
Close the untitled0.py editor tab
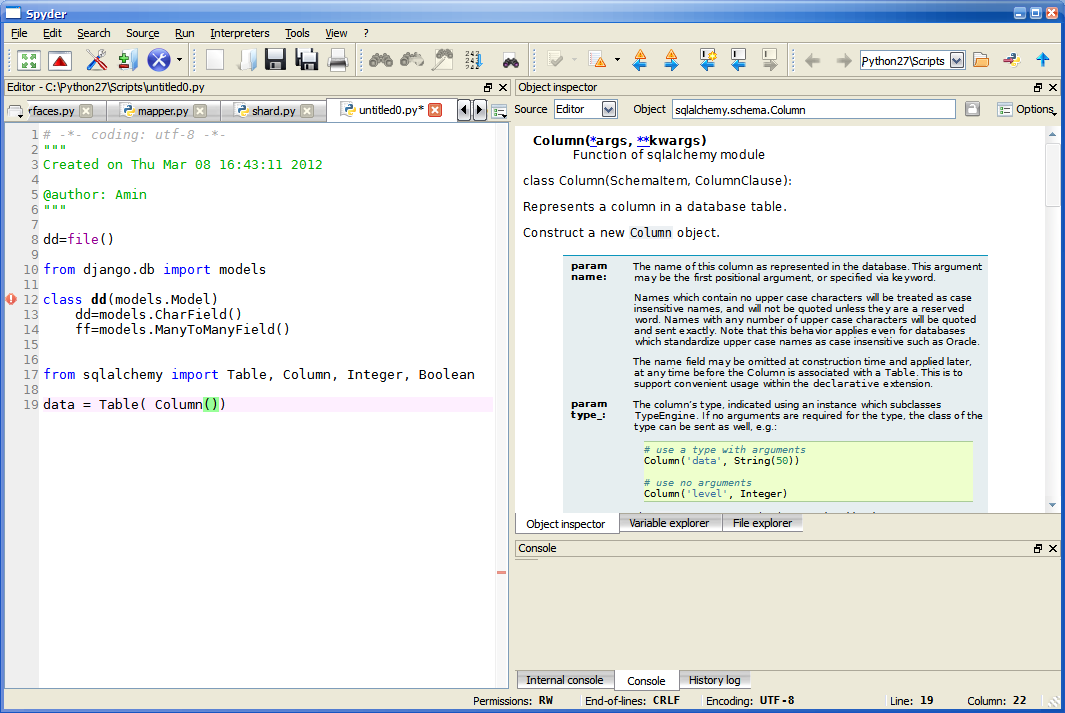click(435, 110)
